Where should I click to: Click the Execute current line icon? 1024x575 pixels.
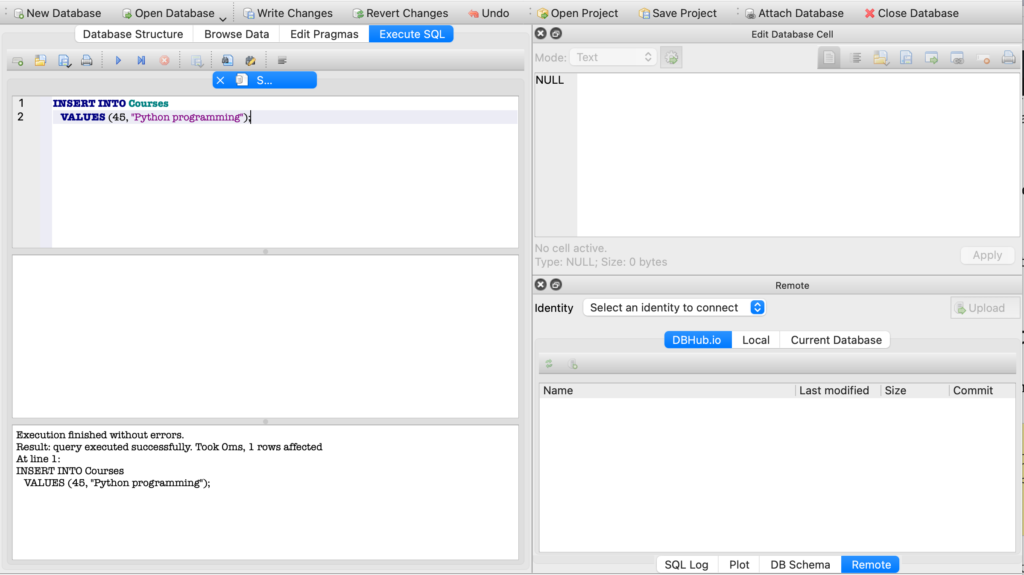(141, 61)
